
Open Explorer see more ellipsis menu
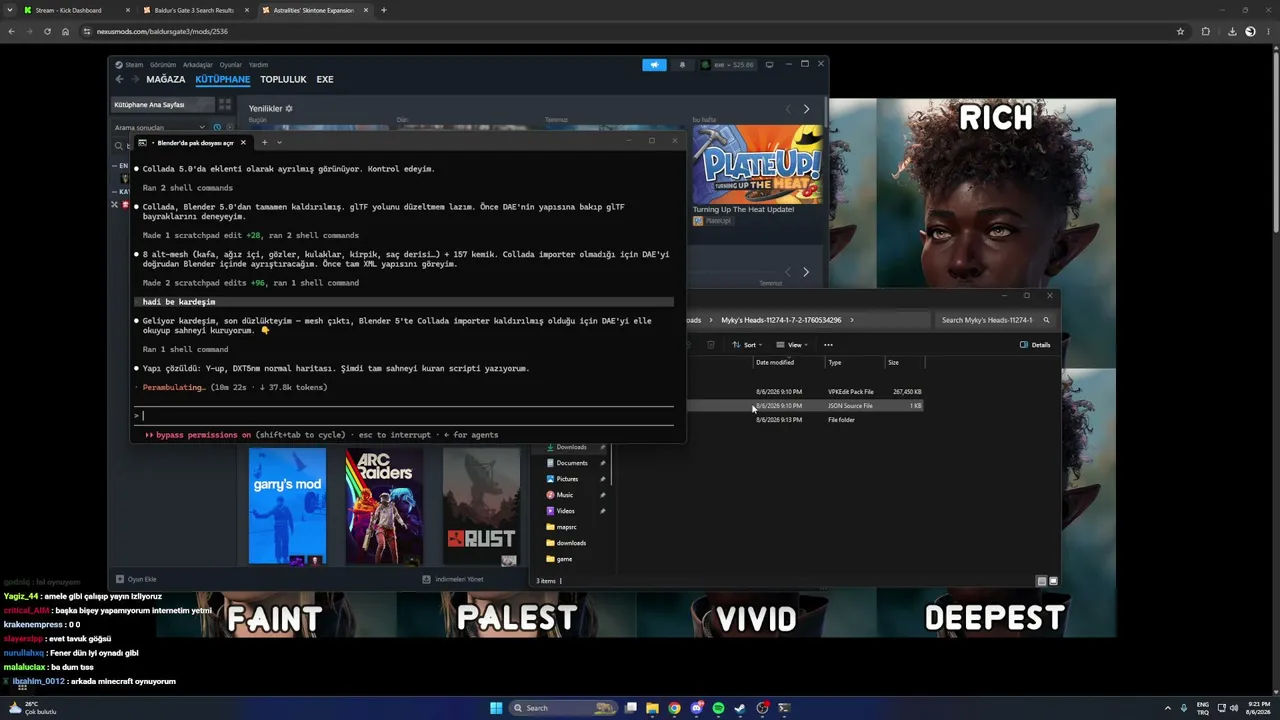click(x=828, y=345)
